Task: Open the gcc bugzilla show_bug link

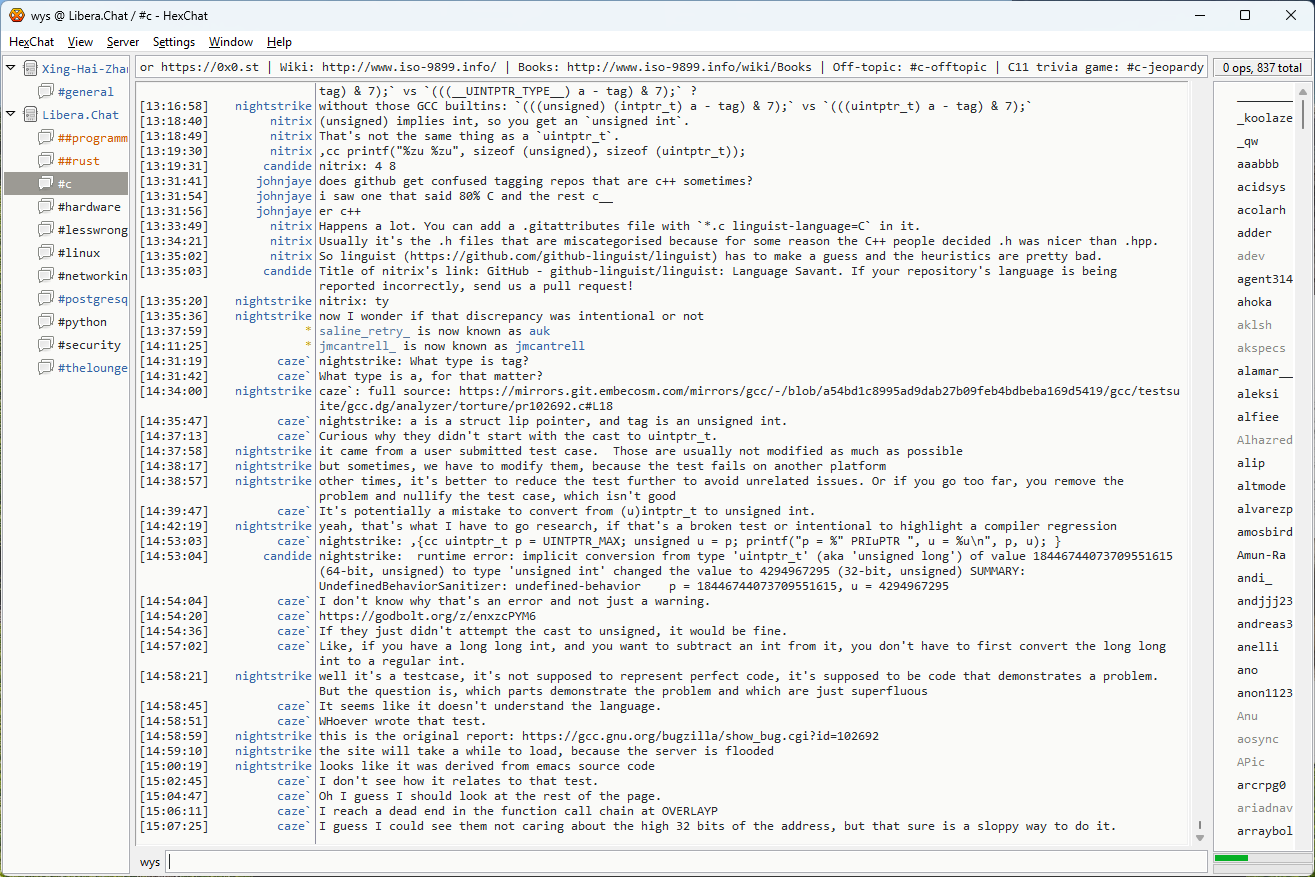Action: (x=700, y=736)
